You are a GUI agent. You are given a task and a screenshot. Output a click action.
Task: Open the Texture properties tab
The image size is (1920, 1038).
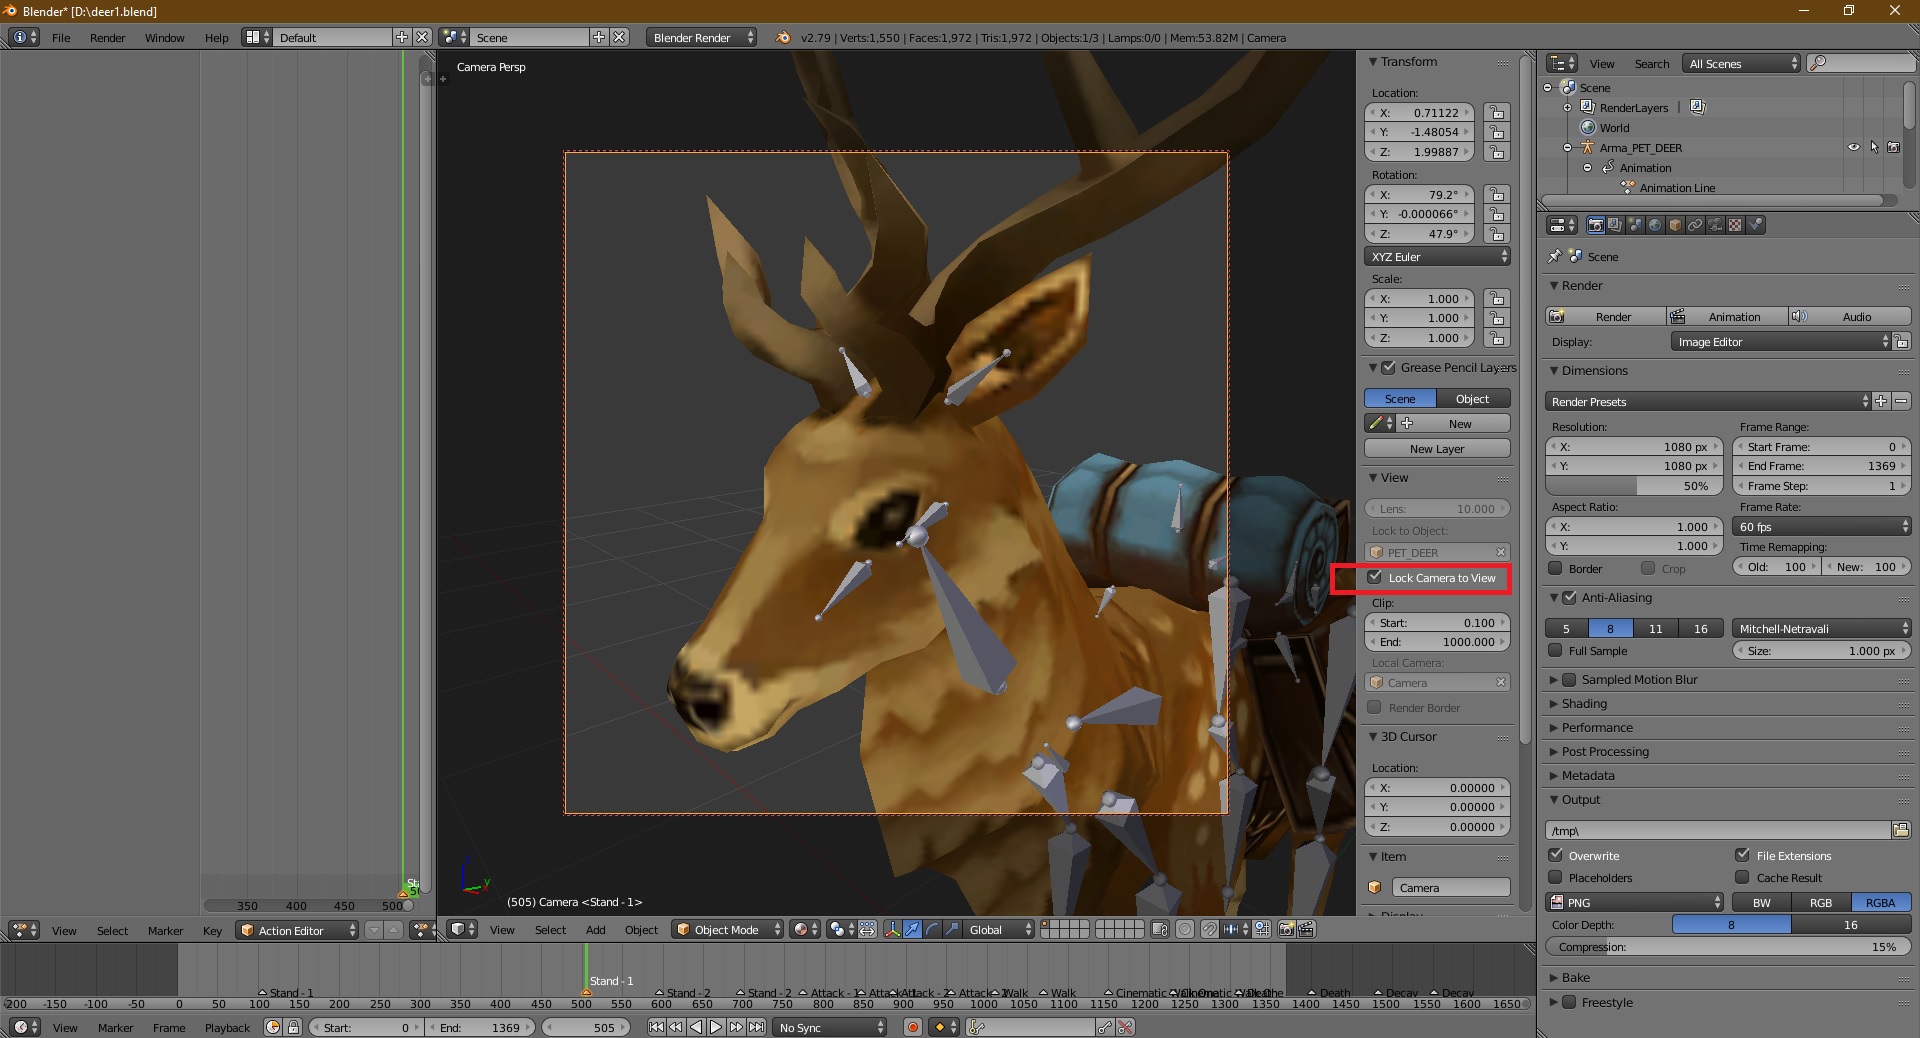pyautogui.click(x=1735, y=225)
